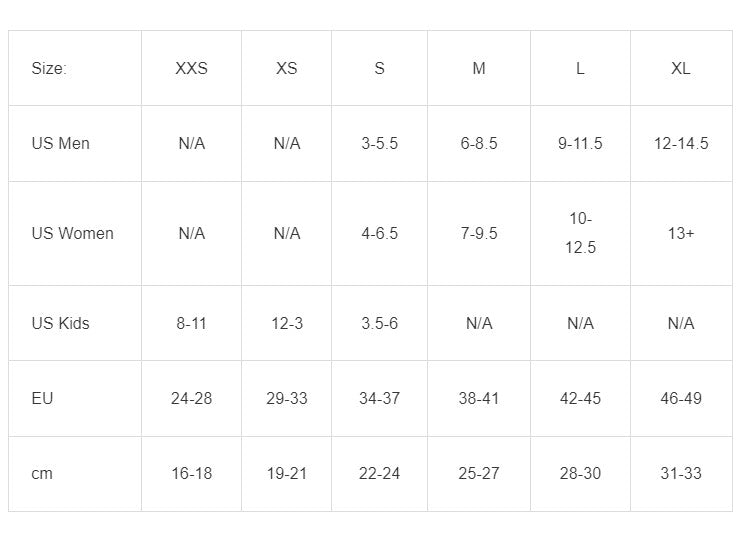Select the 12-3 US Kids cell

287,323
